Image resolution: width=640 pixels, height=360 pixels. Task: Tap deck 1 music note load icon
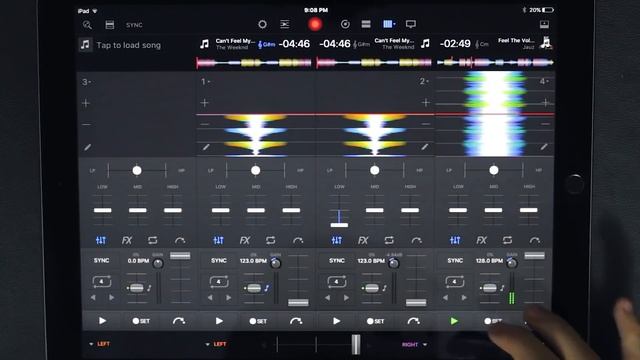pos(204,44)
